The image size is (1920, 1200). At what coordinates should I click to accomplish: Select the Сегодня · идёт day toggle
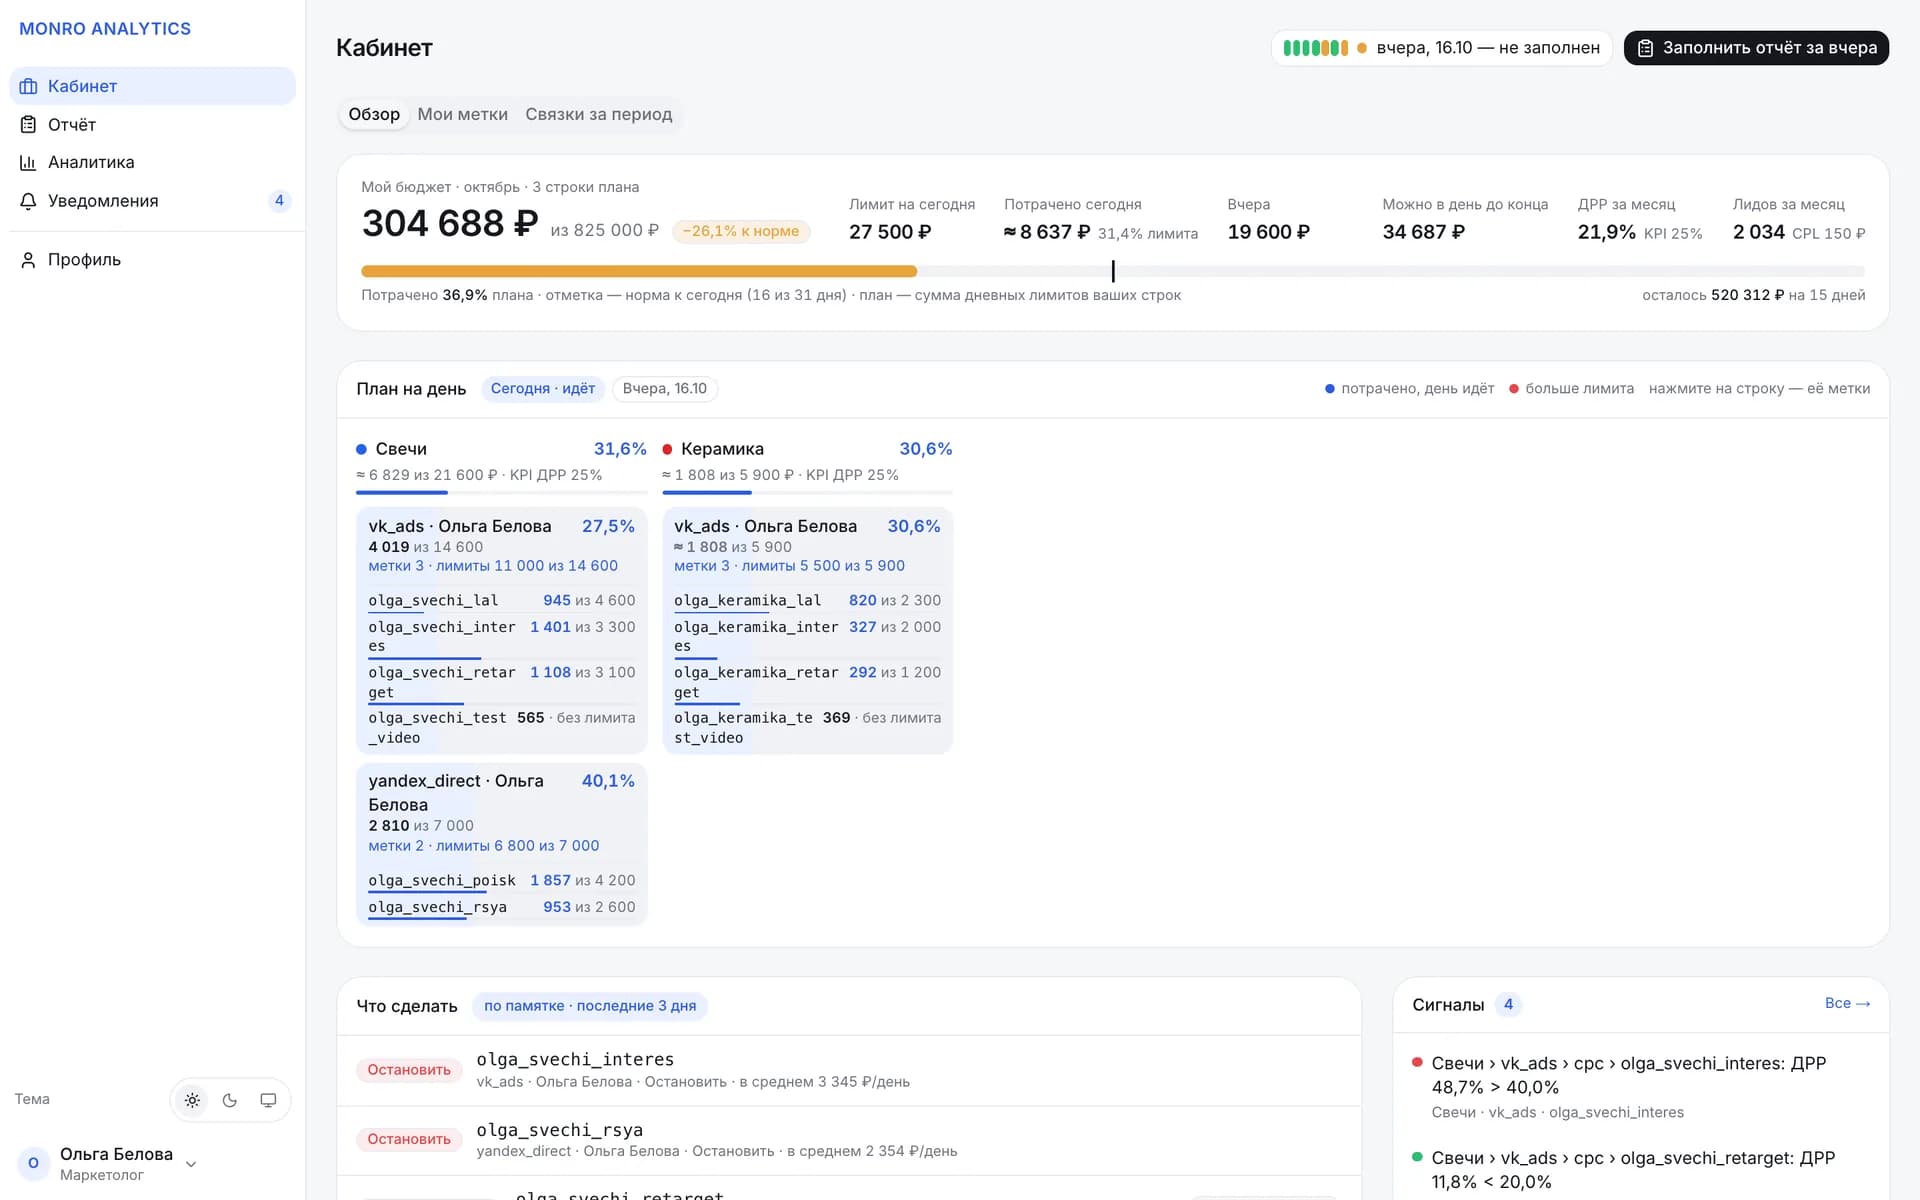543,389
